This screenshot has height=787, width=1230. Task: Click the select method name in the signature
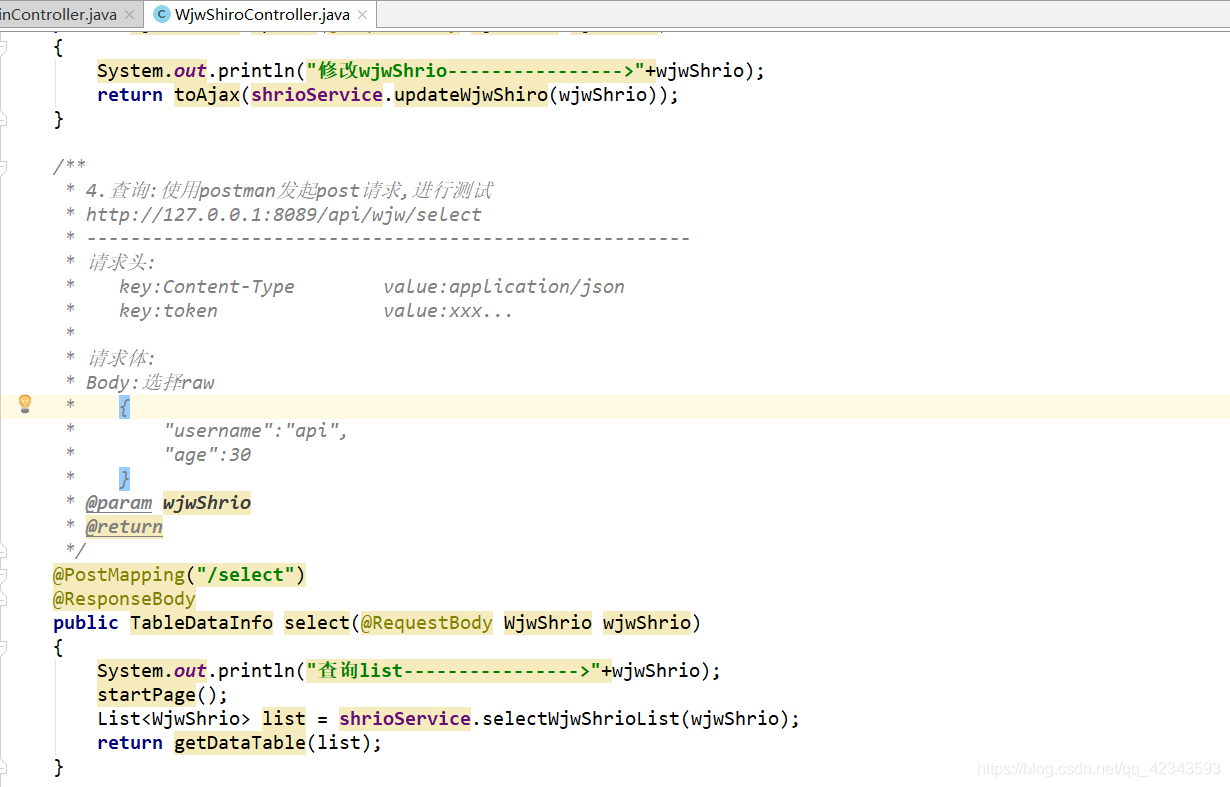(317, 623)
